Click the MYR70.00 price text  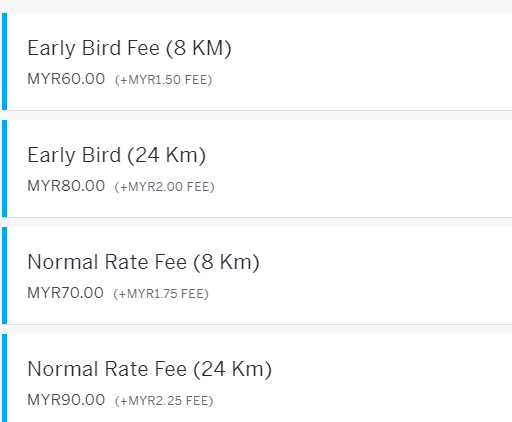click(65, 293)
